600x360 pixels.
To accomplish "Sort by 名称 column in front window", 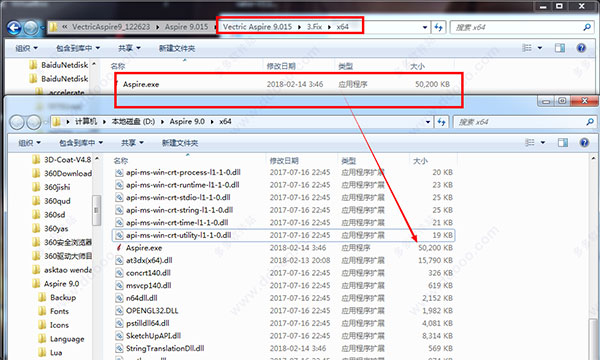I will (121, 160).
